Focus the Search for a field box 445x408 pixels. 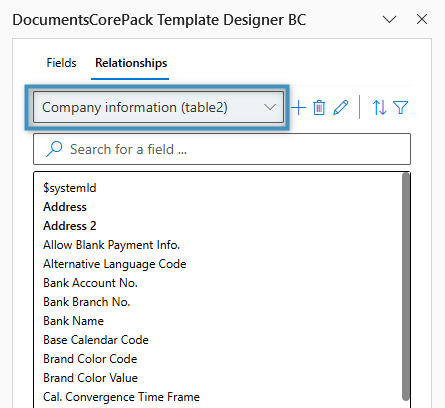pos(222,149)
